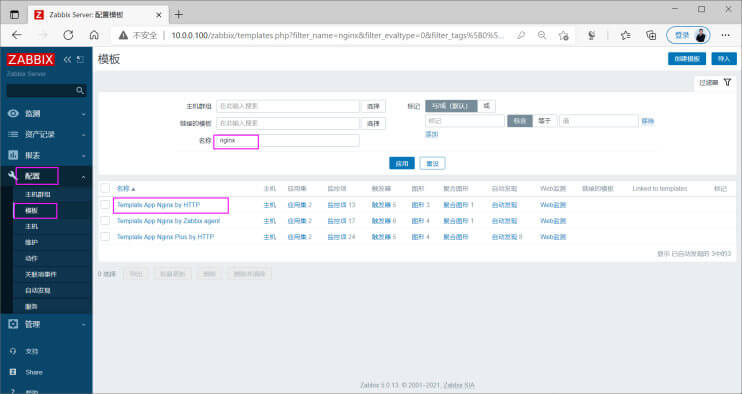Open the browser collections icon
This screenshot has height=394, width=742.
[651, 35]
